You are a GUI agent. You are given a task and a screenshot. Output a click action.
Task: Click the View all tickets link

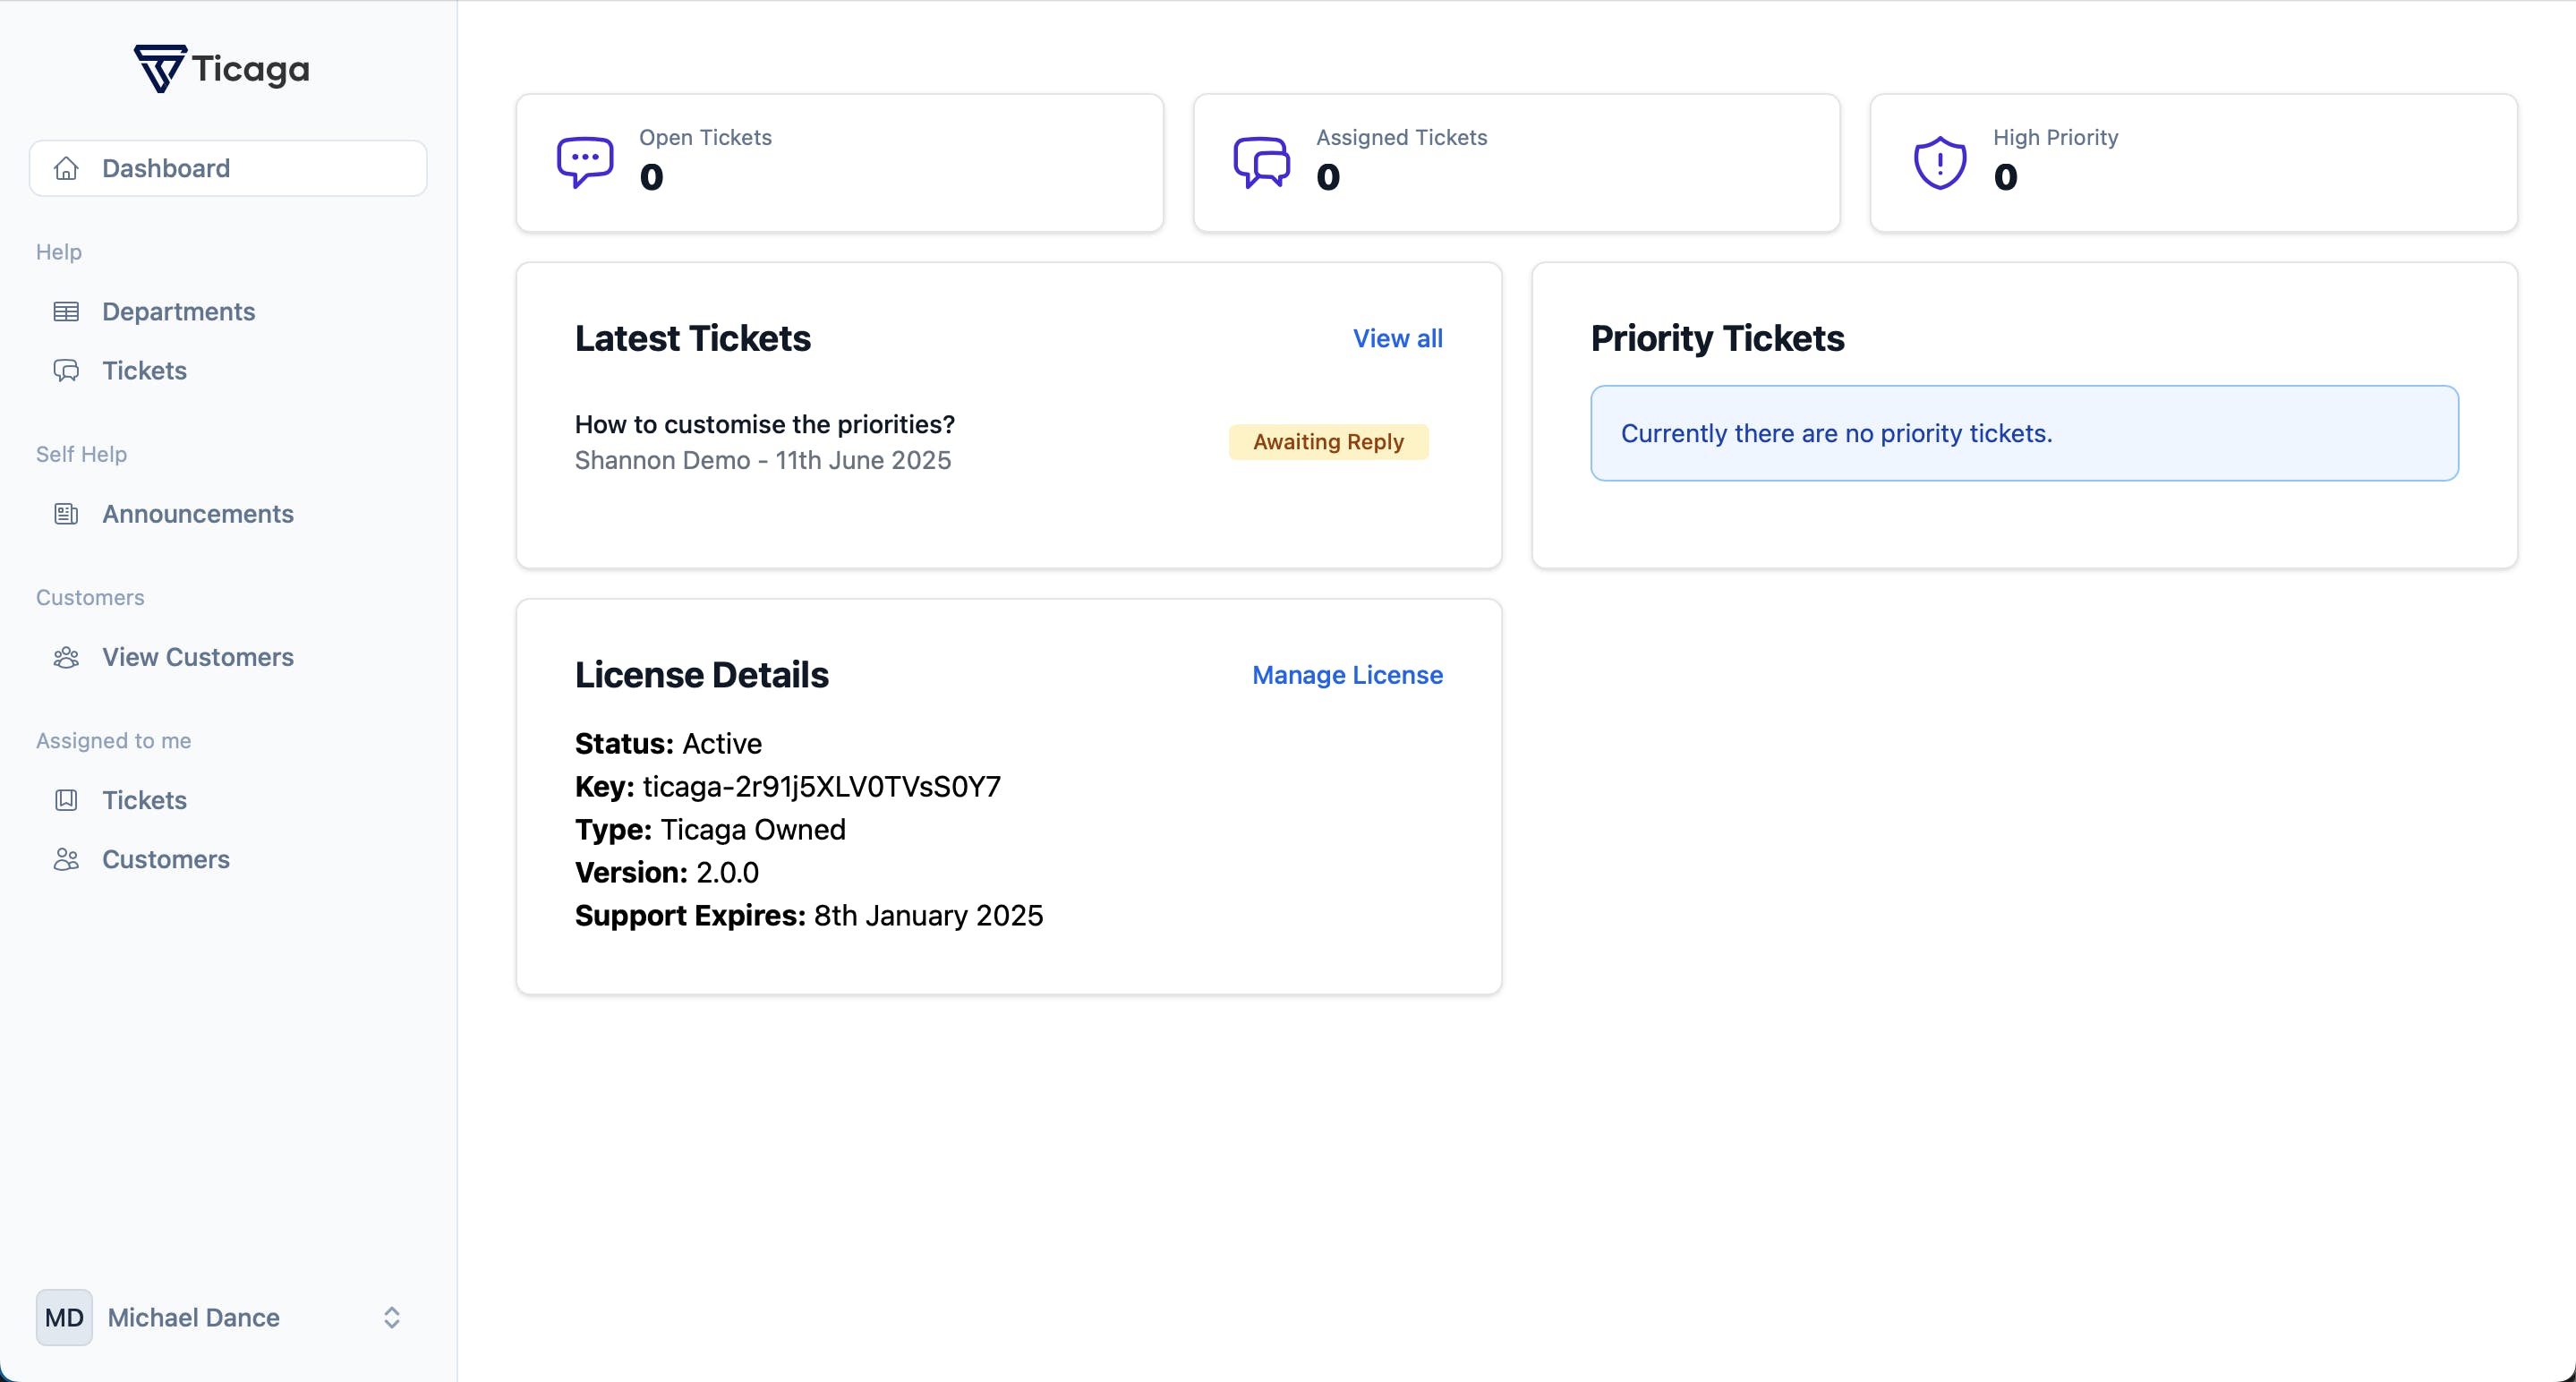point(1397,339)
